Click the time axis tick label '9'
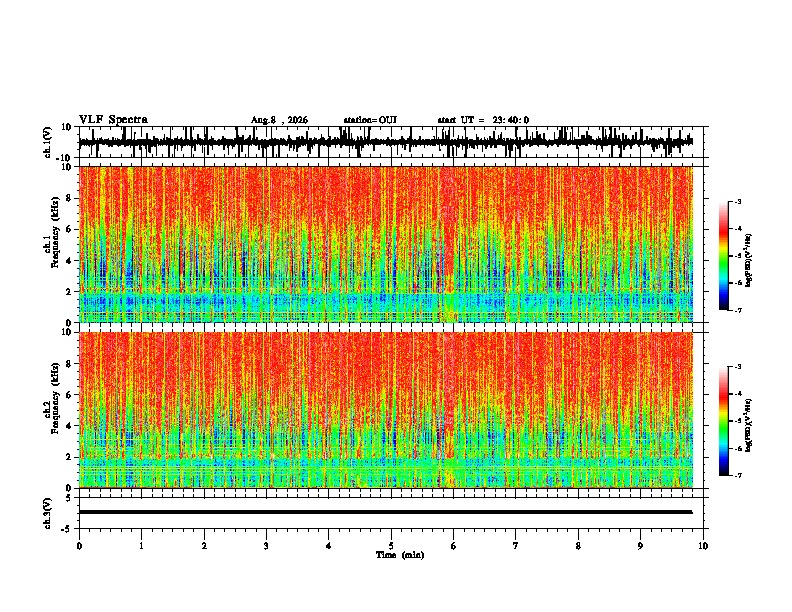 click(640, 546)
